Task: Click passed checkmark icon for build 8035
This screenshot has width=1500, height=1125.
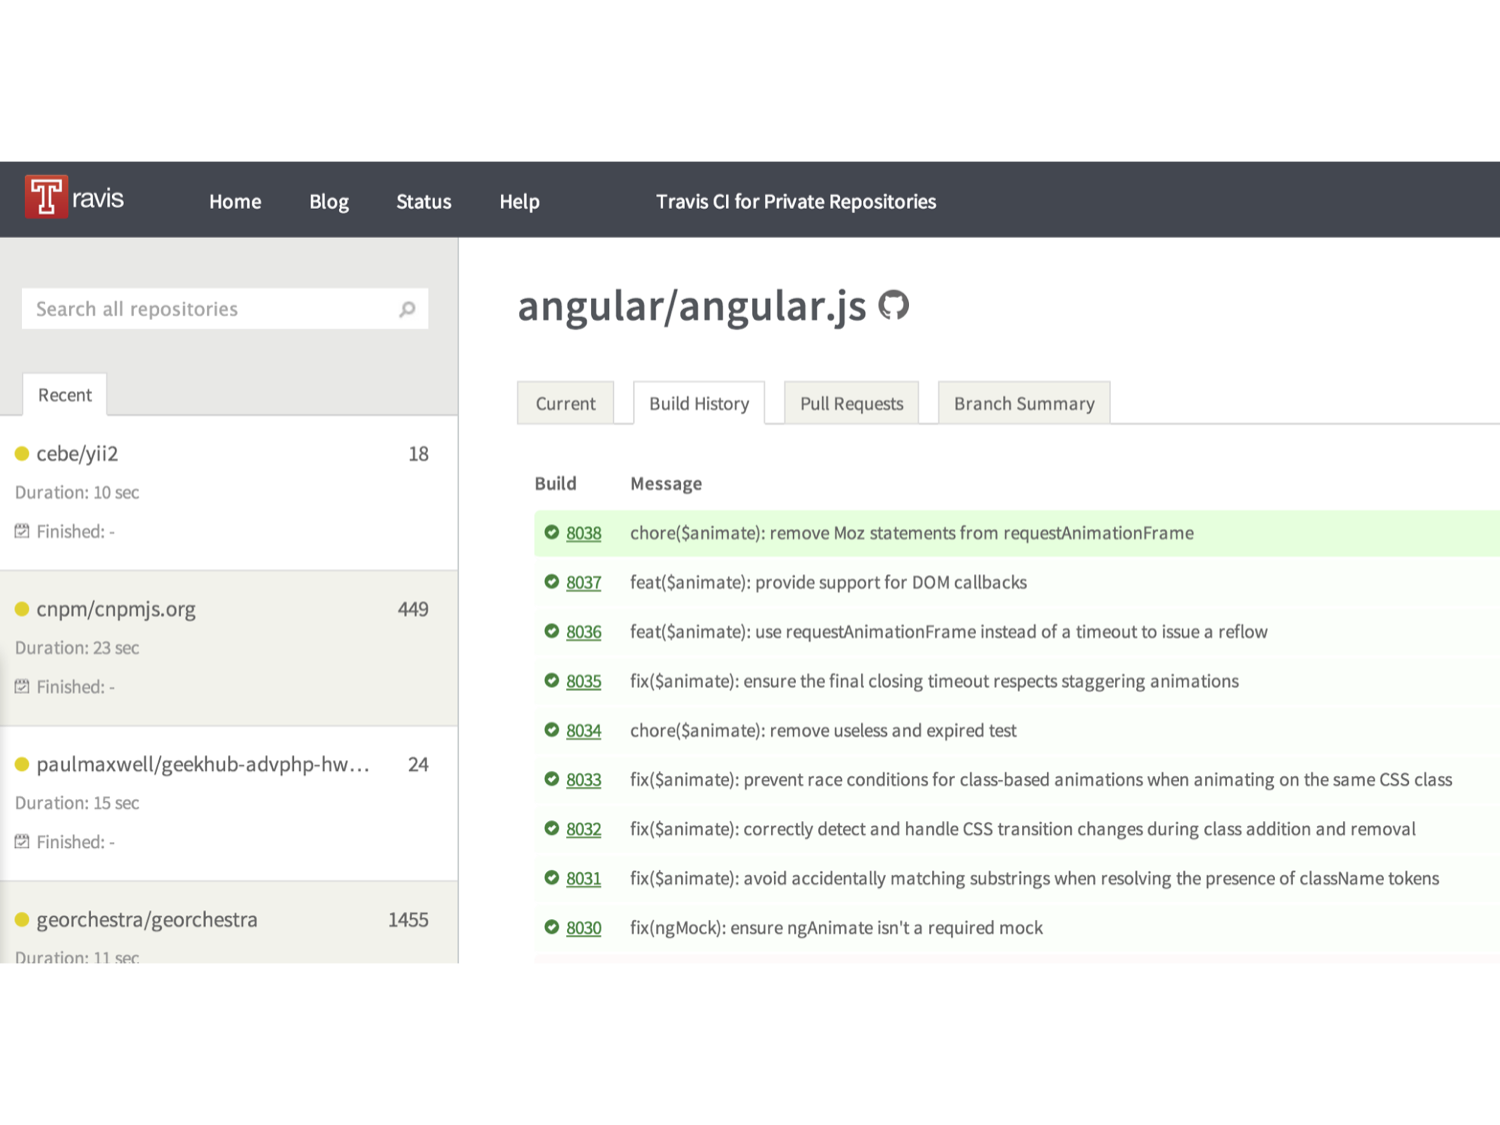Action: (x=551, y=680)
